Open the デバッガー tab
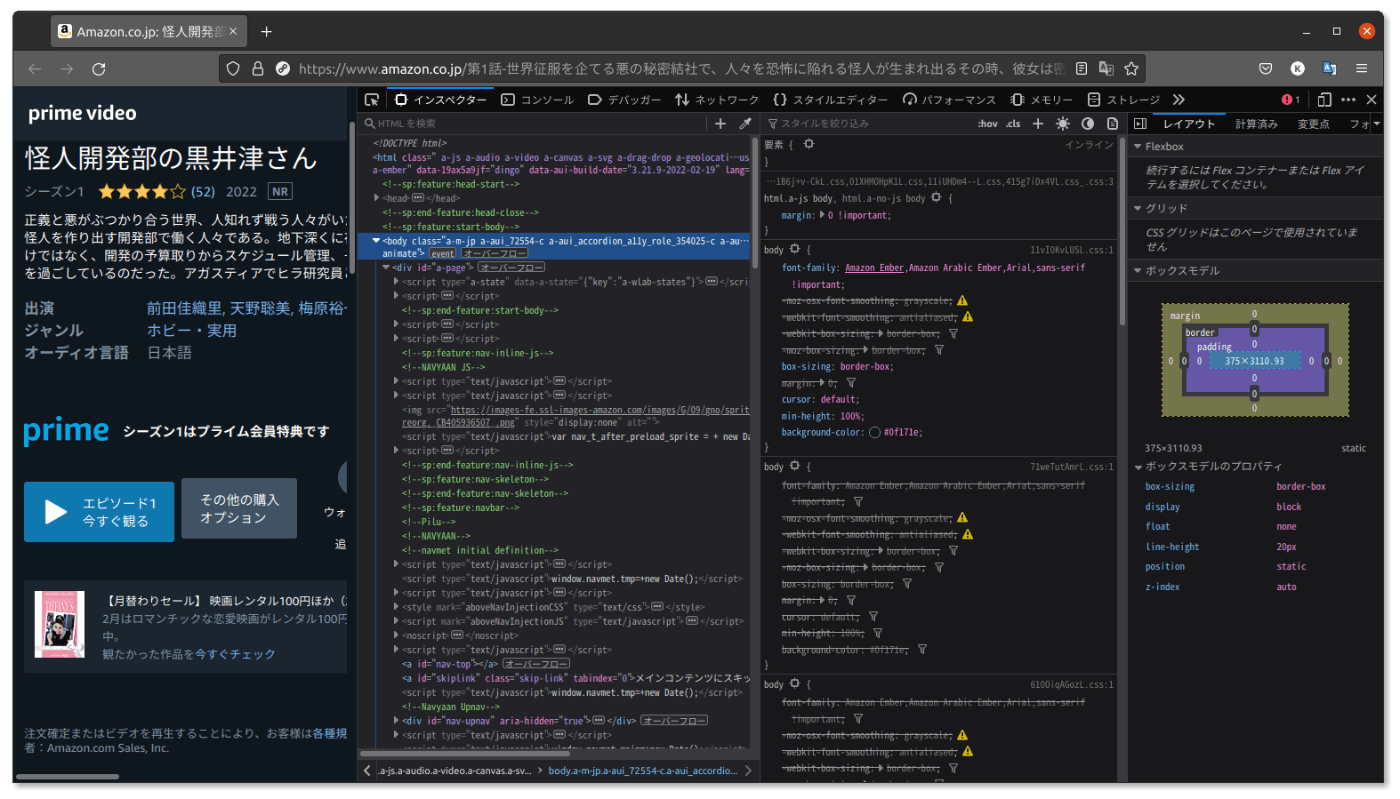Screen dimensions: 1400x799 click(x=624, y=100)
